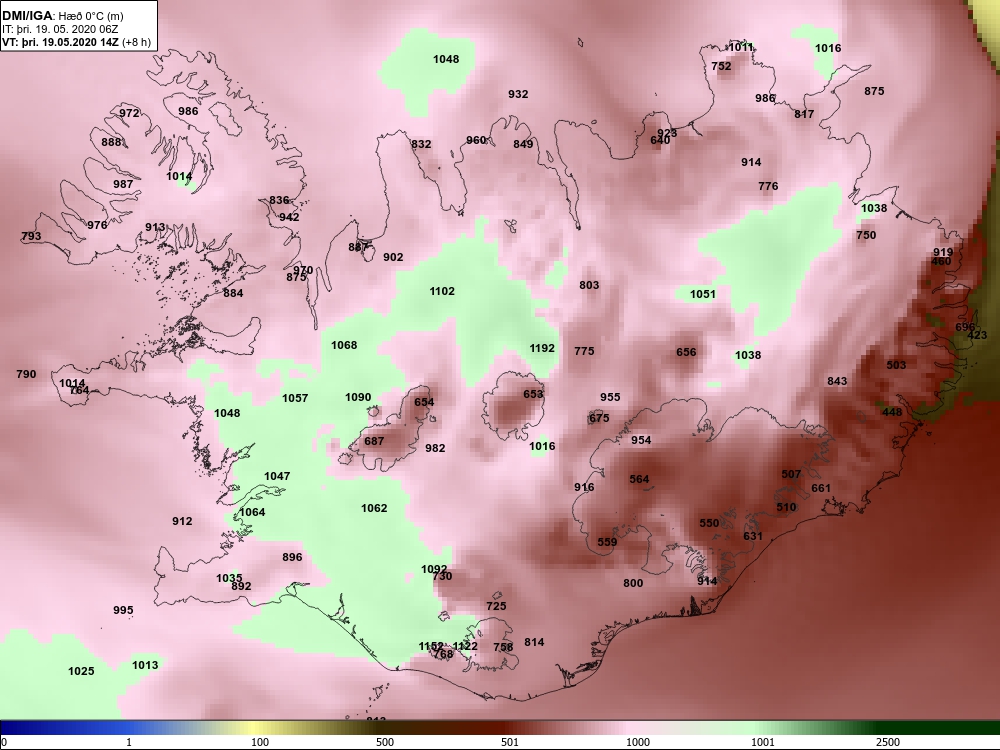The image size is (1000, 750).
Task: Select the valid time line 'VT: þri. 19.05.2020 14Z'
Action: pyautogui.click(x=61, y=42)
